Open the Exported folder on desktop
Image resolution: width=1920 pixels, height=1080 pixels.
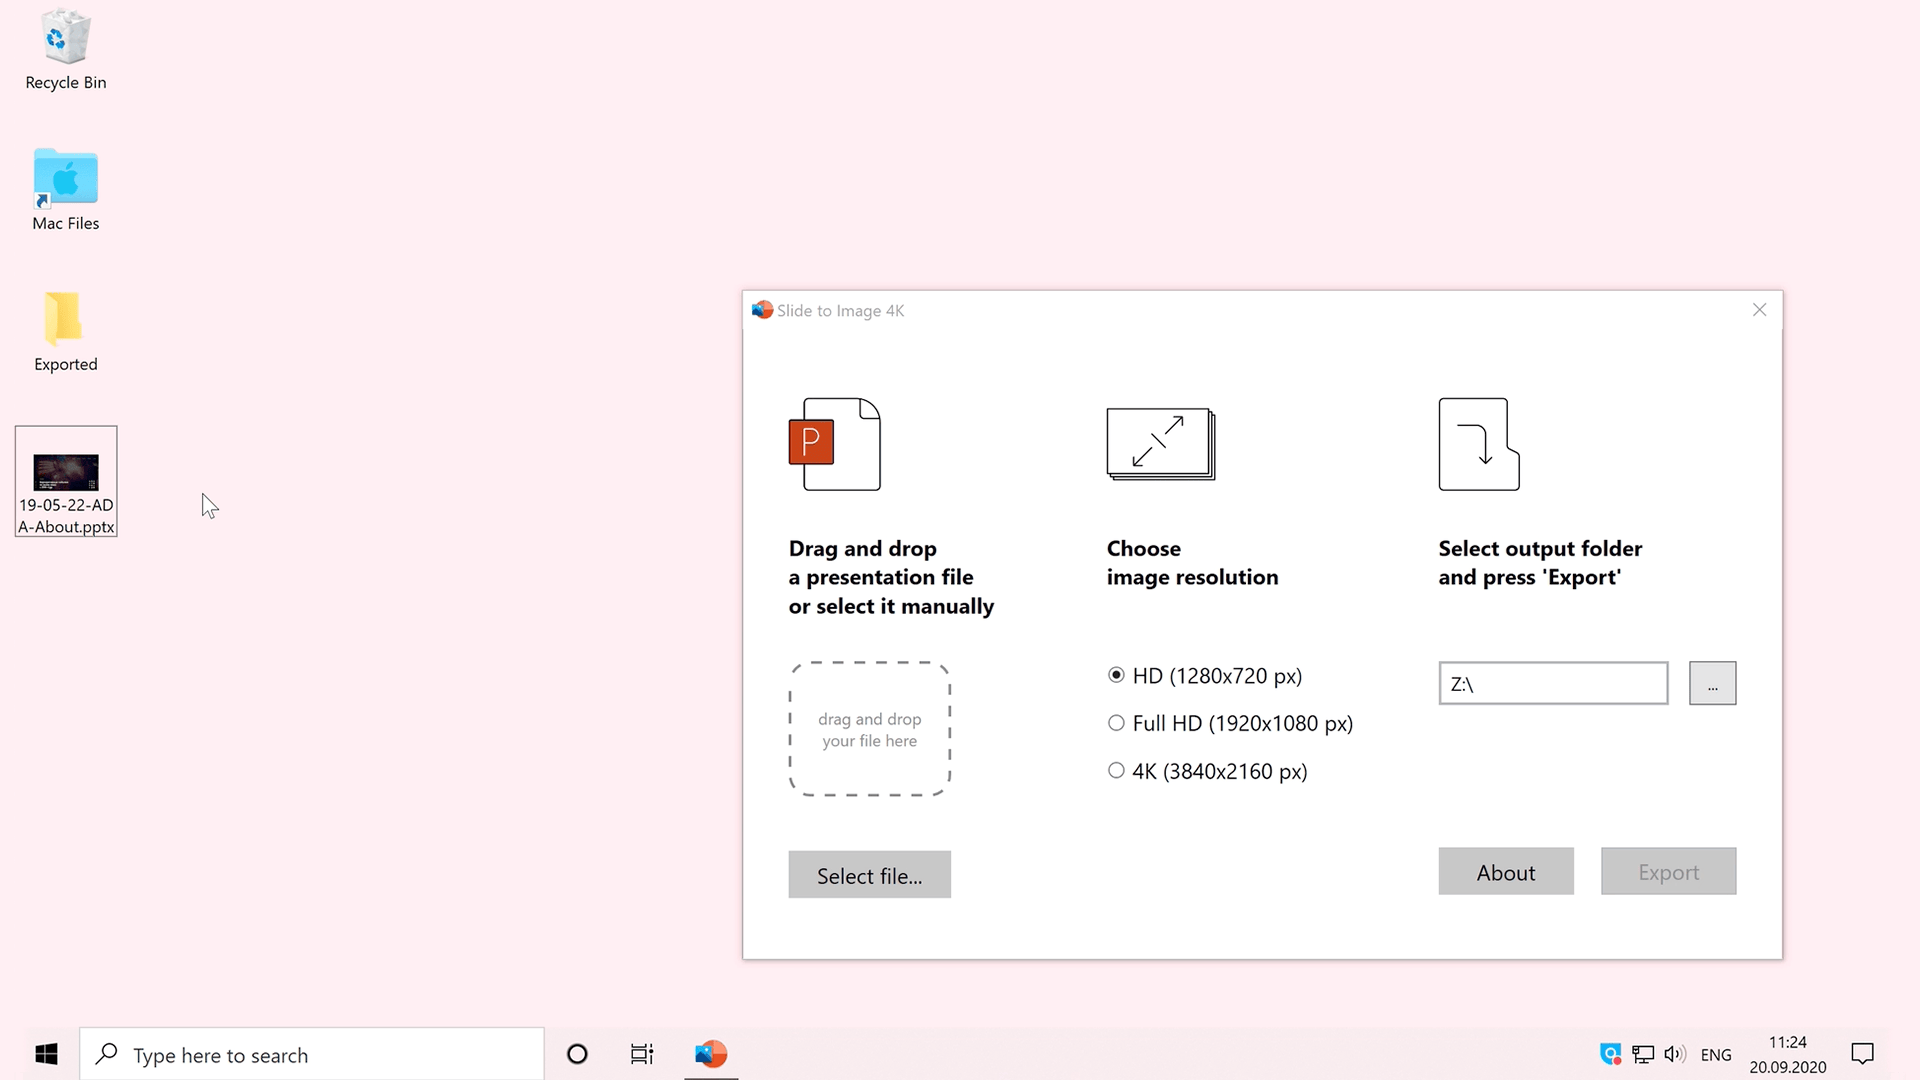[64, 320]
